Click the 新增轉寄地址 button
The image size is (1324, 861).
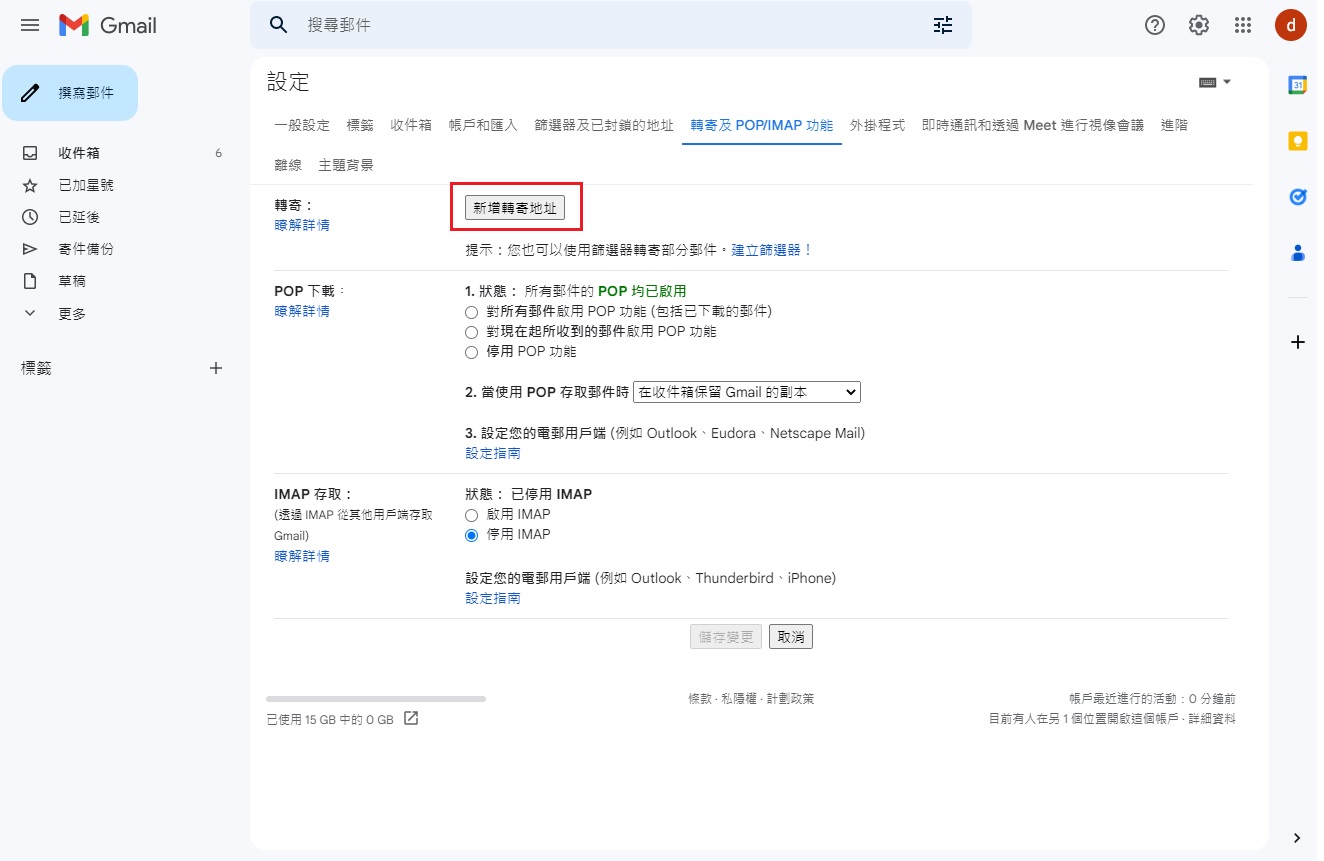pos(515,207)
